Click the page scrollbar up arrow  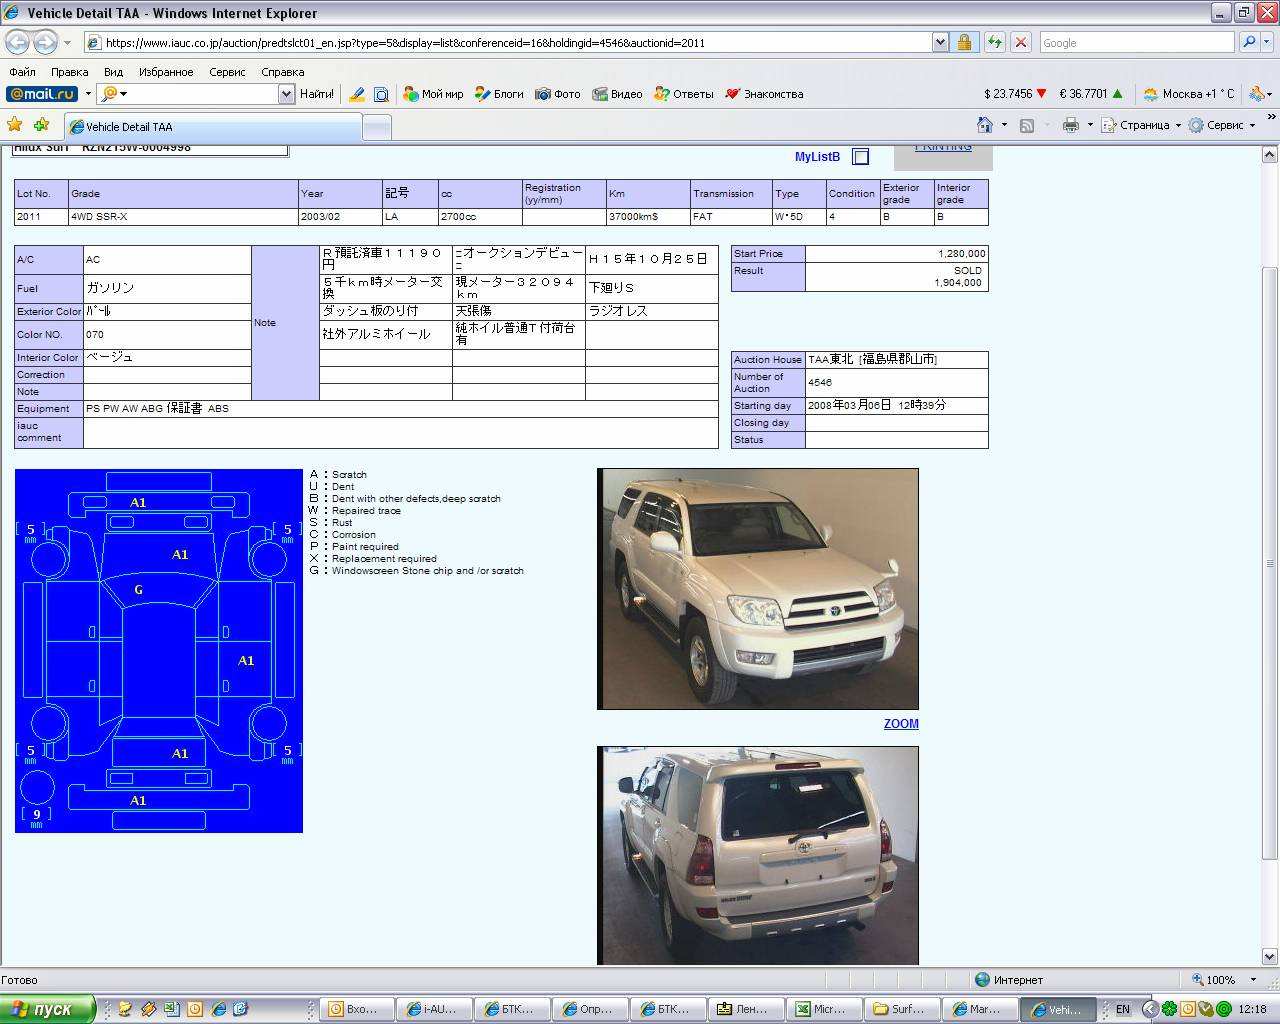click(1270, 155)
